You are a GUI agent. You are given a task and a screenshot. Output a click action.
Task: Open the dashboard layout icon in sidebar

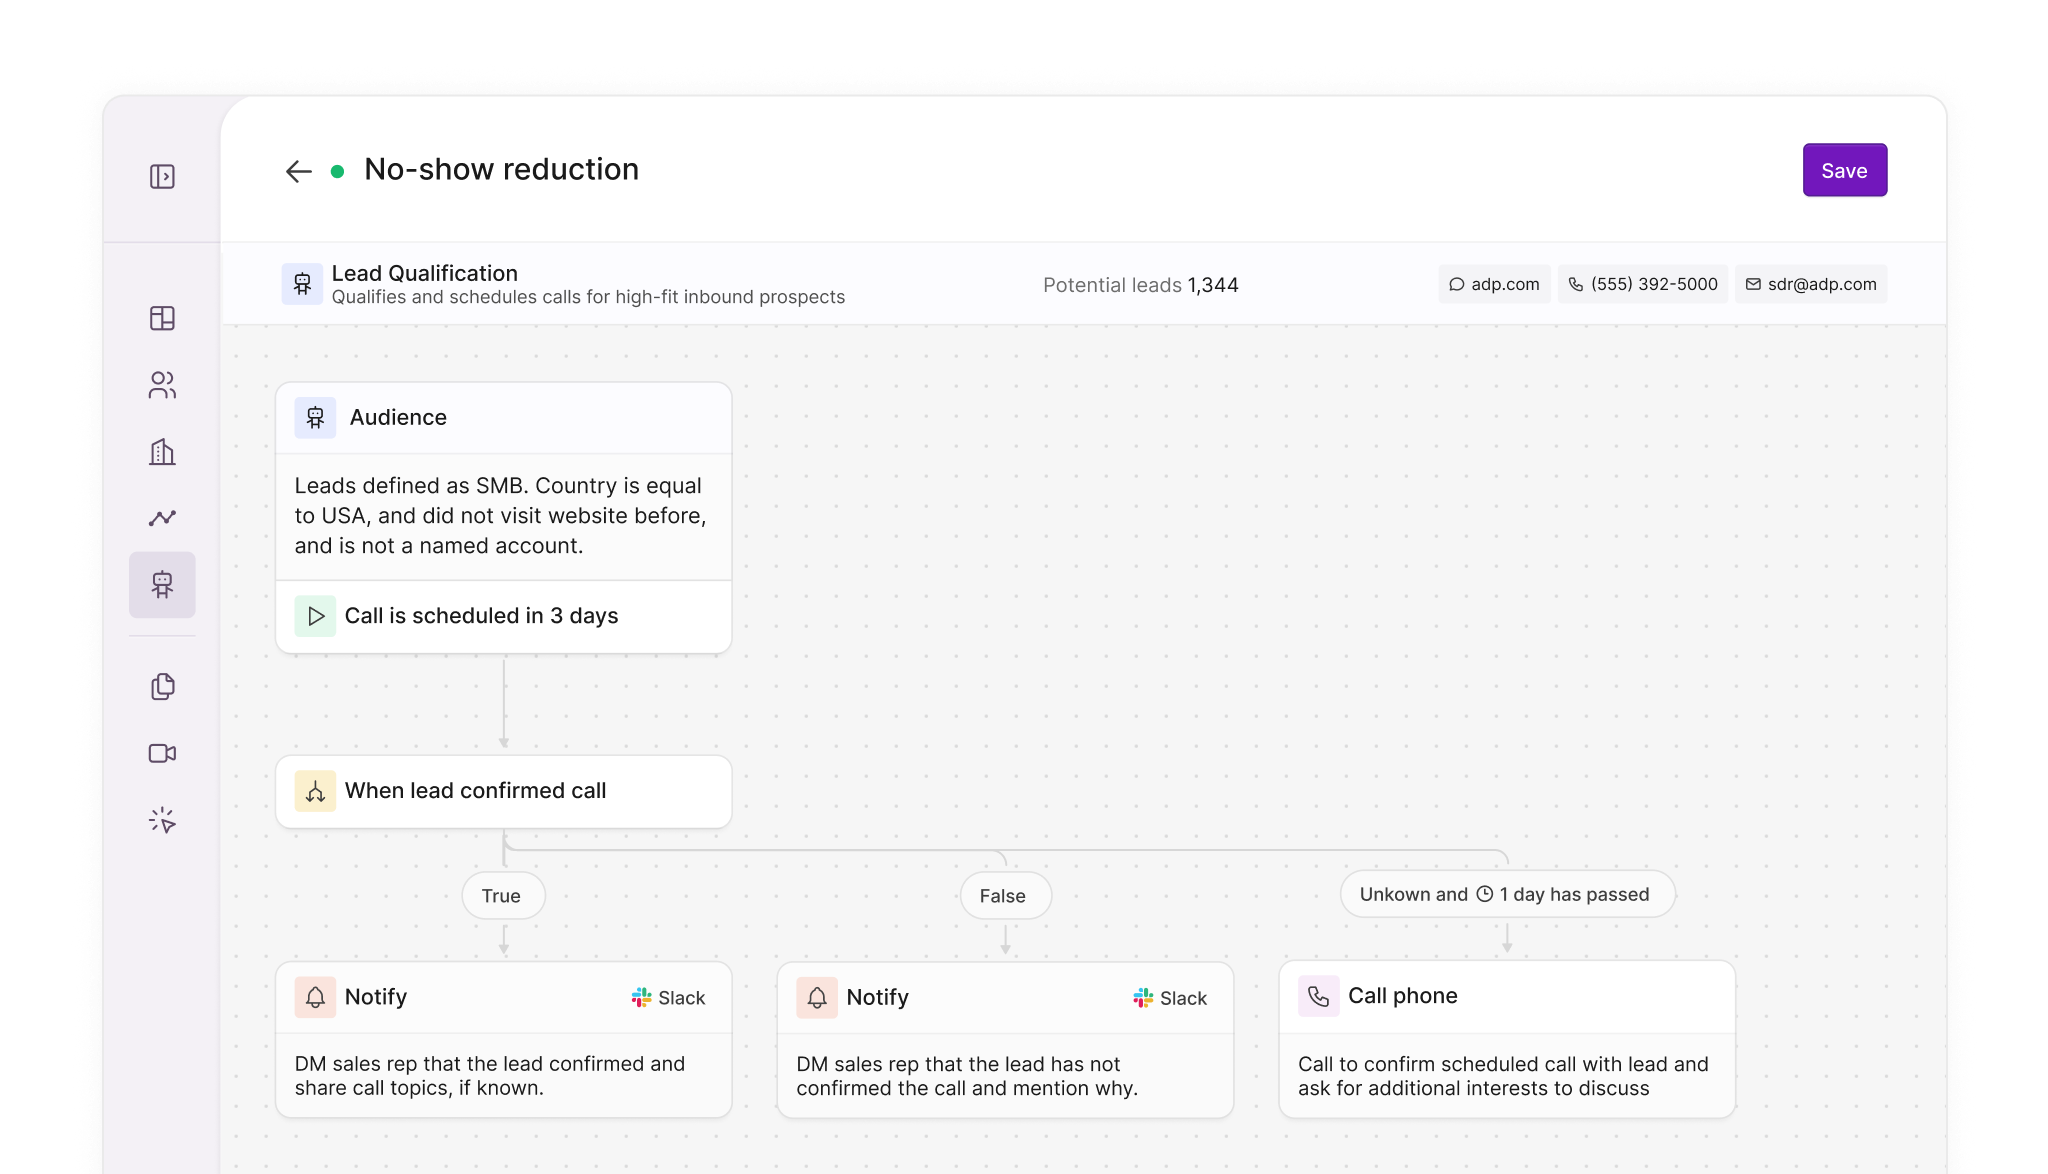coord(162,318)
